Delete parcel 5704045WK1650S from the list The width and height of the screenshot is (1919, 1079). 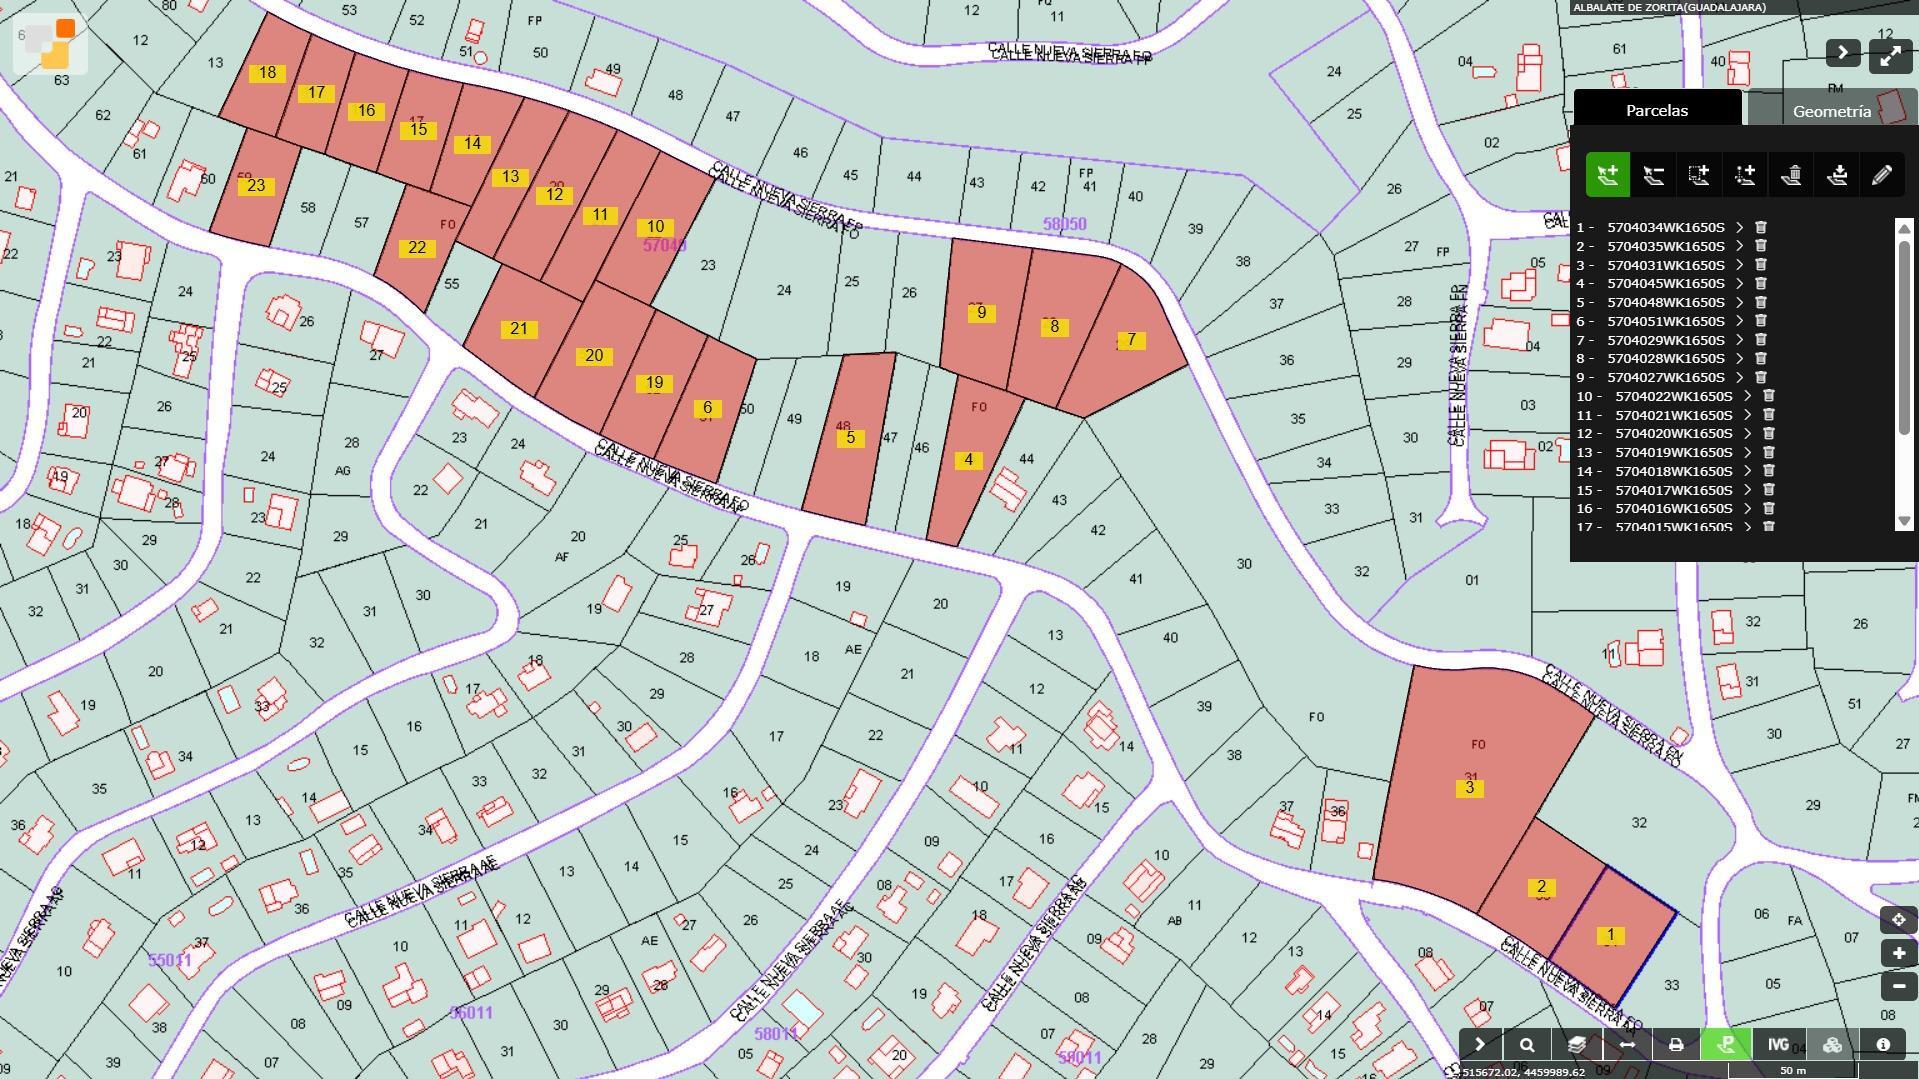(x=1761, y=283)
